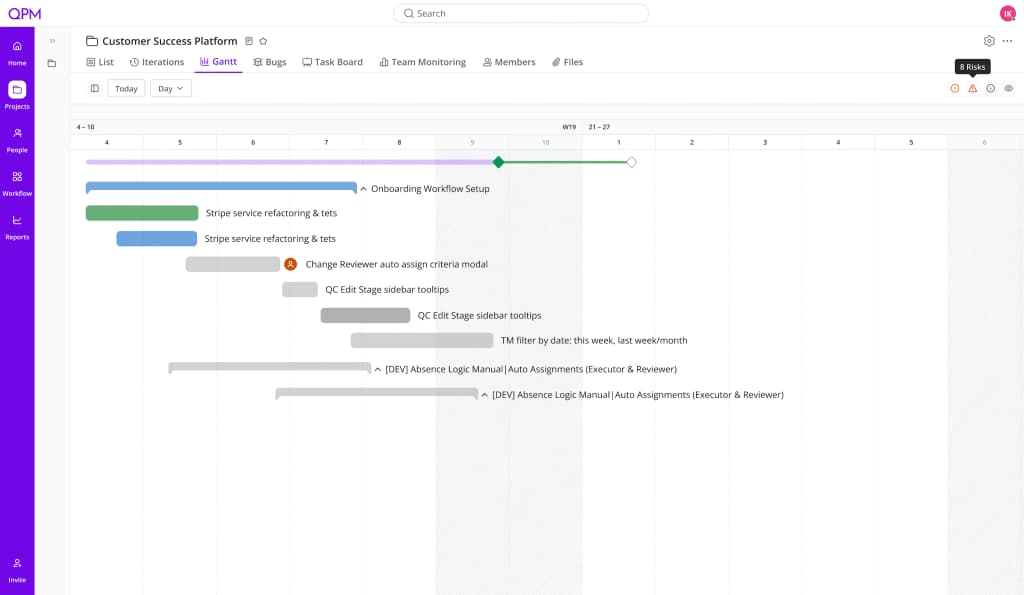
Task: Toggle the Gantt side panel layout icon
Action: [x=95, y=88]
